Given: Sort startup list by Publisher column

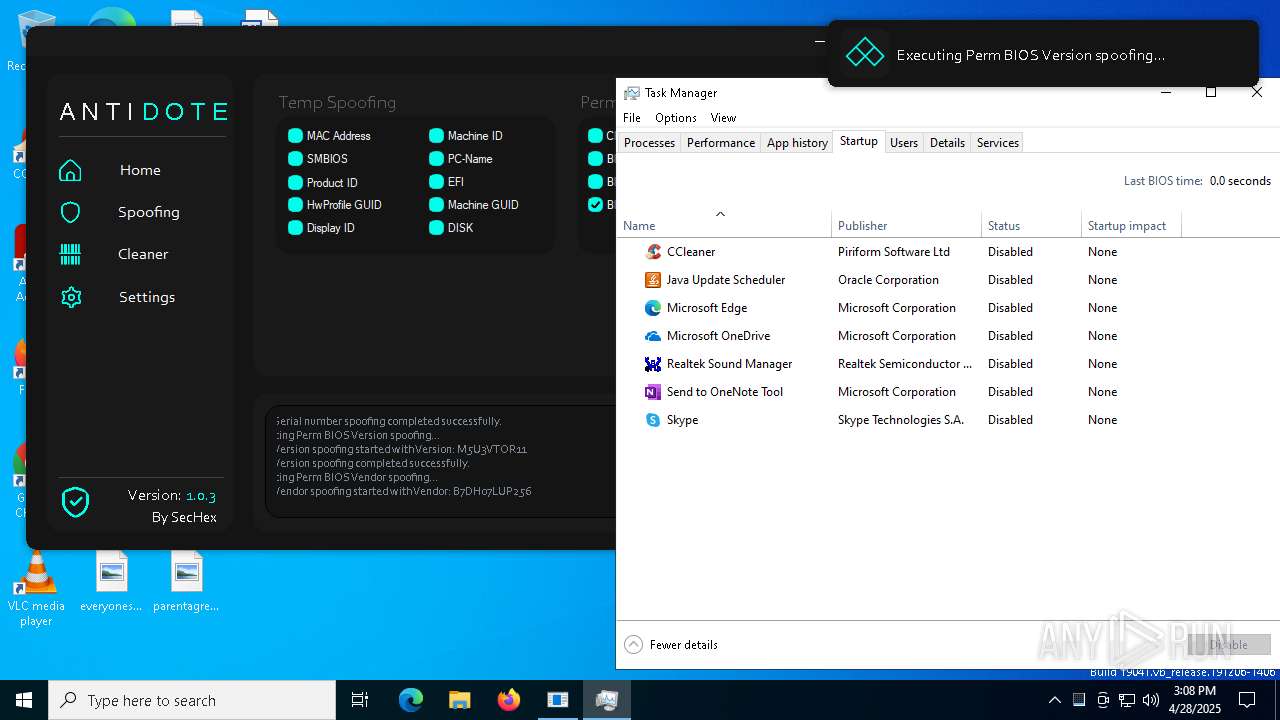Looking at the screenshot, I should (x=906, y=226).
